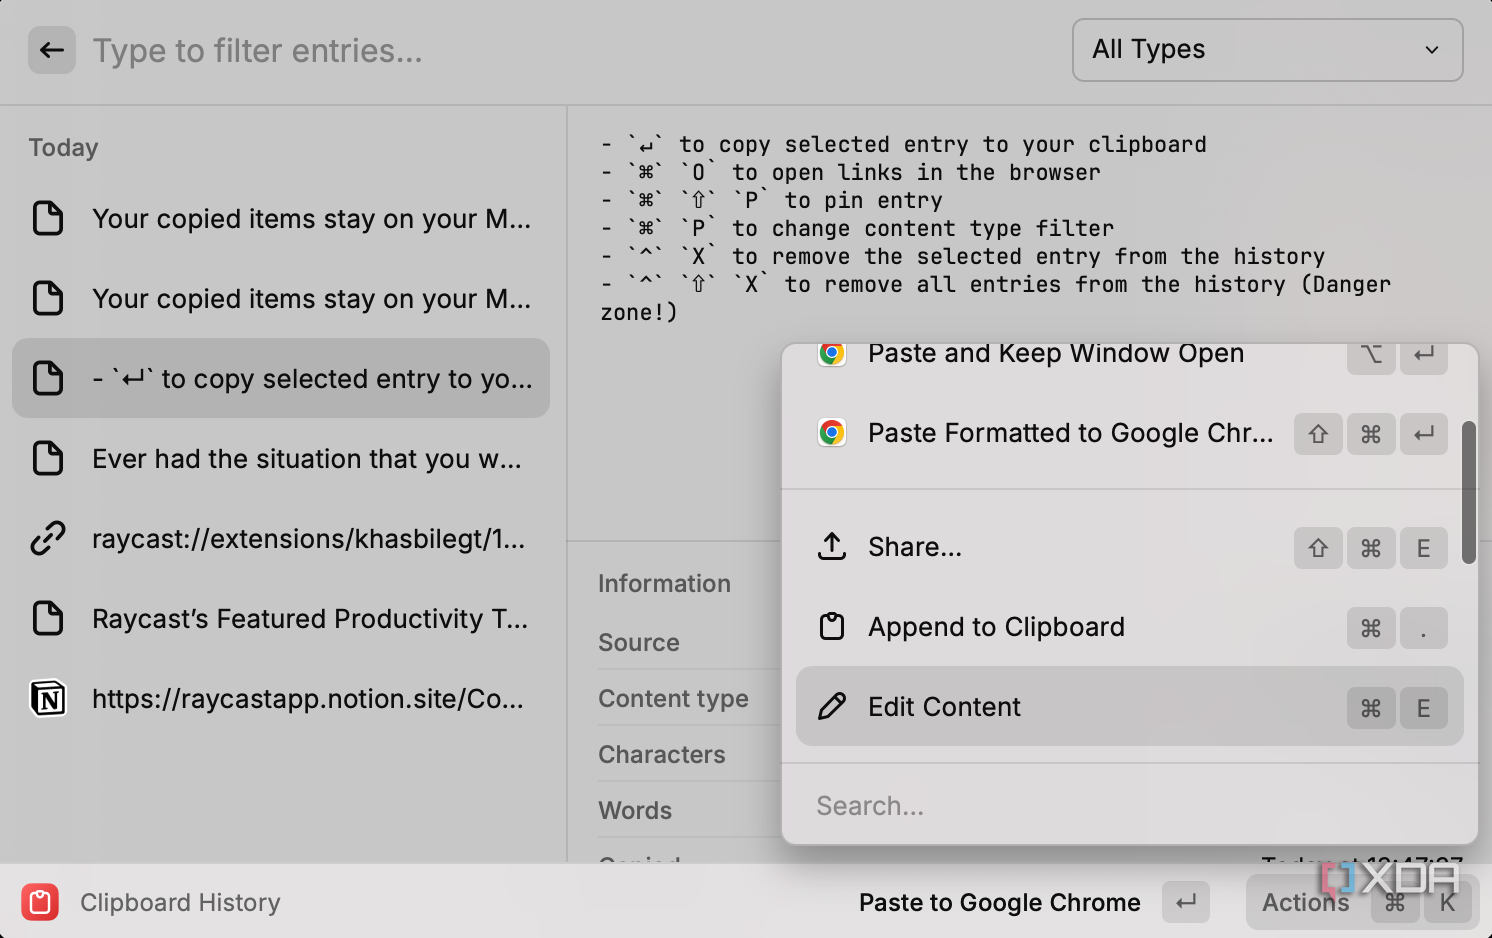Click the chevron in All Types selector
The width and height of the screenshot is (1492, 938).
[x=1432, y=50]
